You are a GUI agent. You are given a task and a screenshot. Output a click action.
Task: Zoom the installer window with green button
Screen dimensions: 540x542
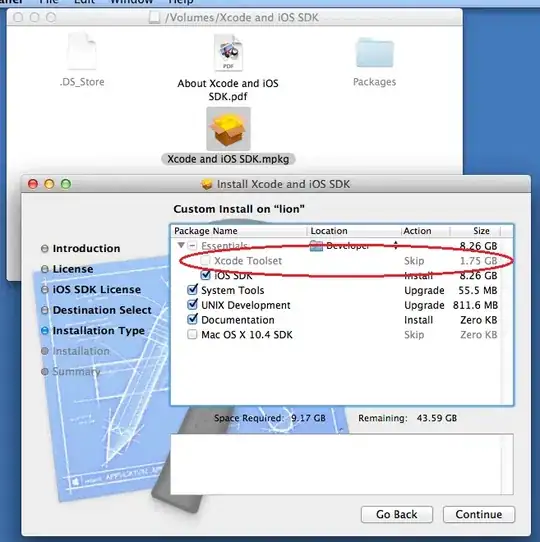pos(66,184)
